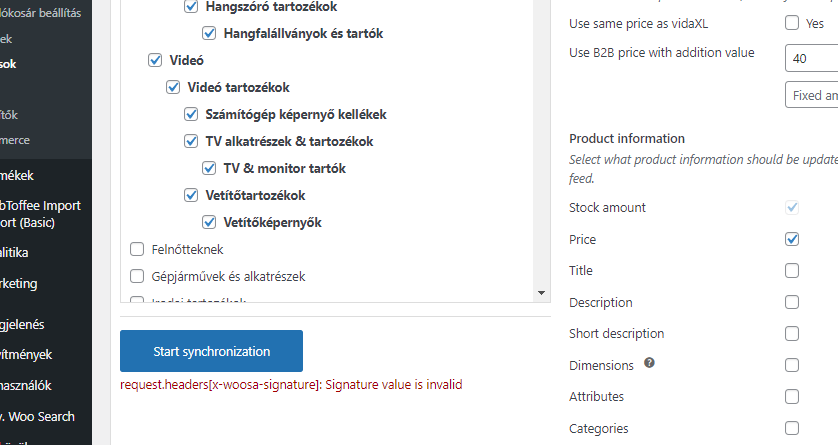Uncheck the Vetítőképernyők checkbox
The height and width of the screenshot is (445, 838).
pos(209,222)
